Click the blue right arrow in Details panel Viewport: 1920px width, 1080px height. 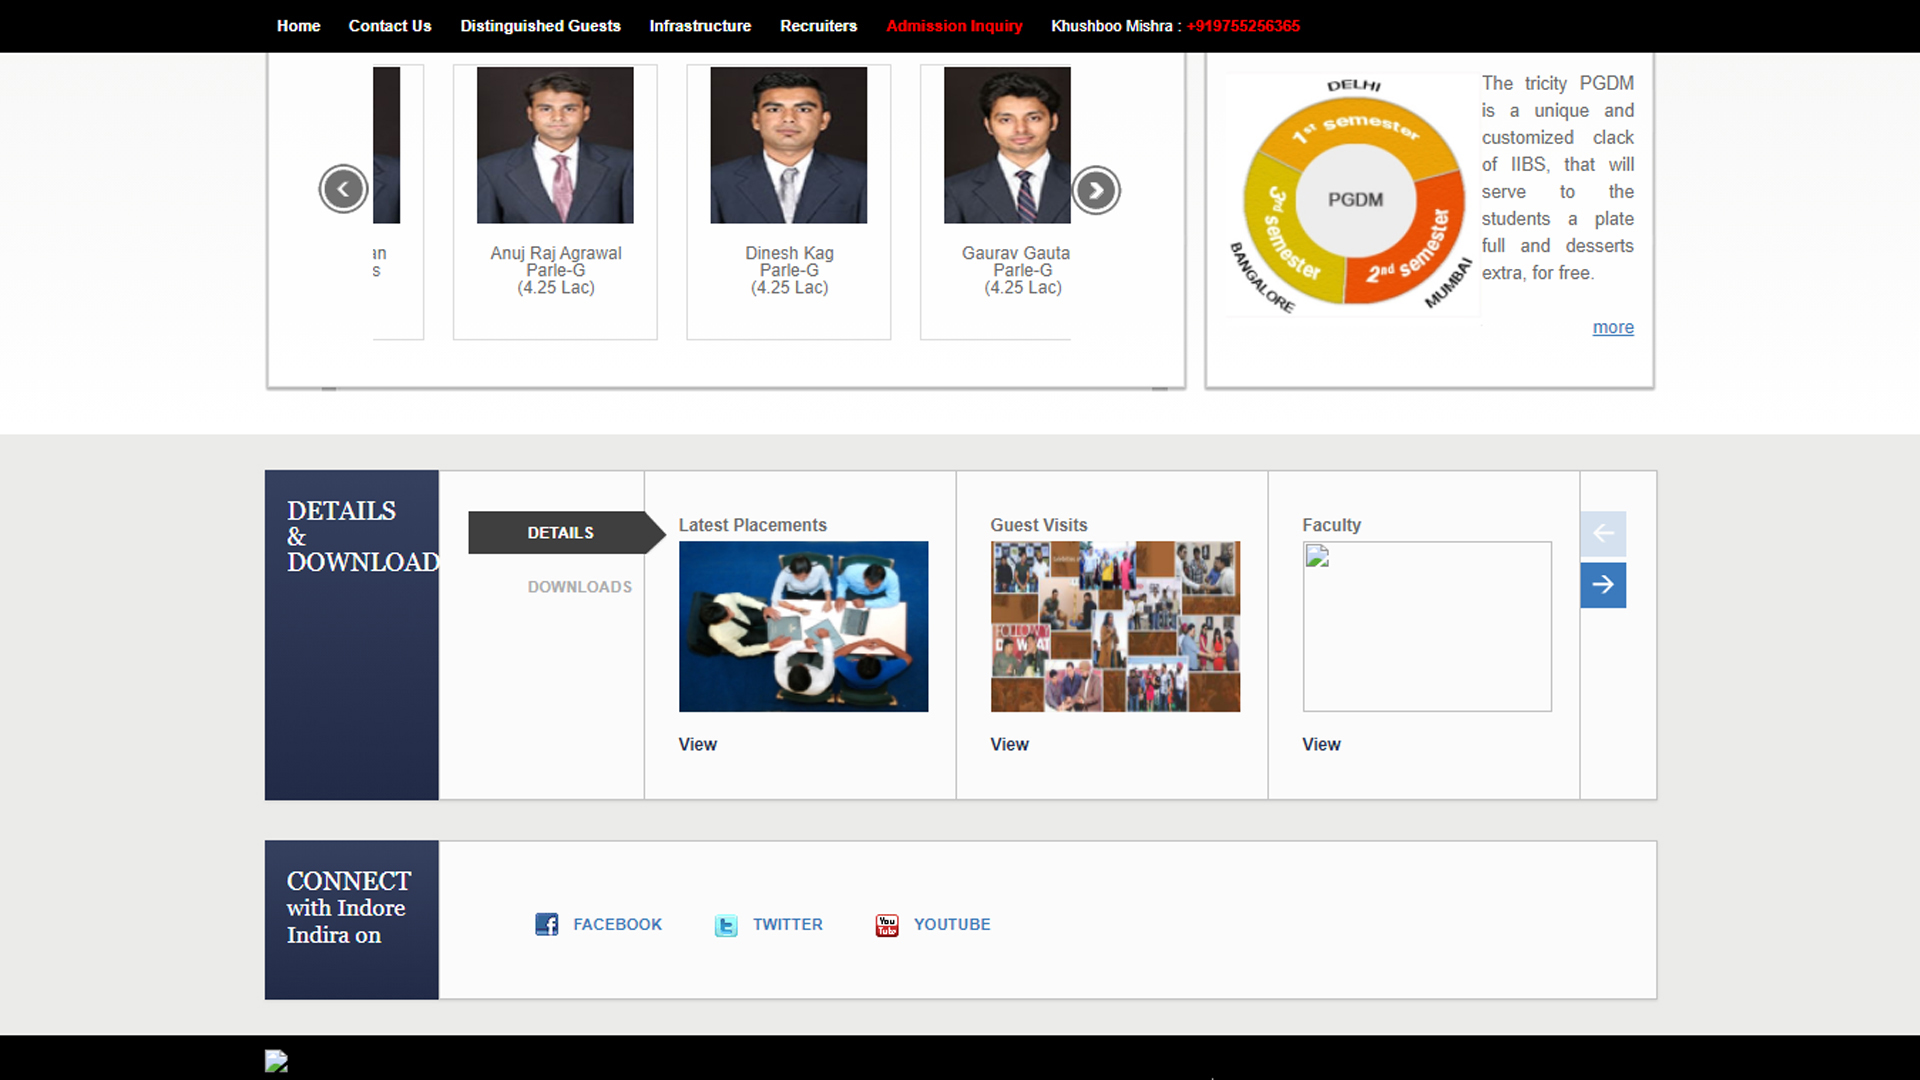1603,585
